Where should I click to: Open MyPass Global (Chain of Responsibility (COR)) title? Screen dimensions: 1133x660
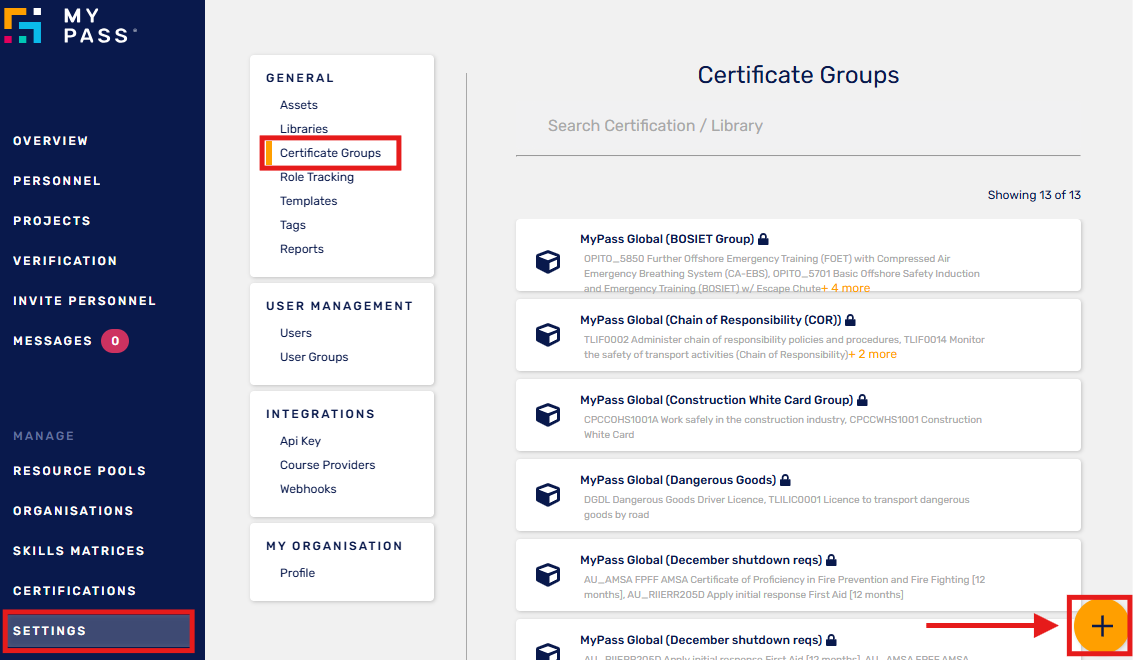[711, 320]
